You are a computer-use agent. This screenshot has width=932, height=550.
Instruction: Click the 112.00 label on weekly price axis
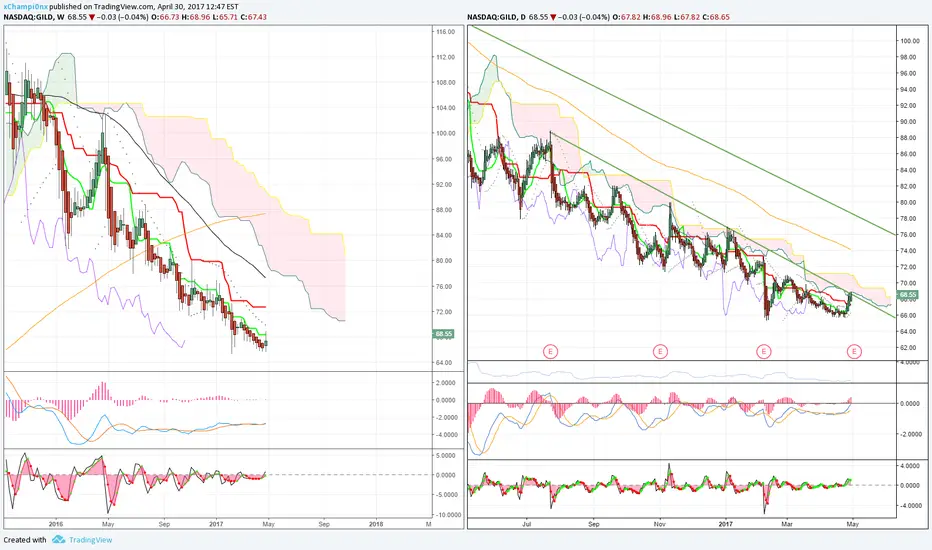(x=445, y=57)
